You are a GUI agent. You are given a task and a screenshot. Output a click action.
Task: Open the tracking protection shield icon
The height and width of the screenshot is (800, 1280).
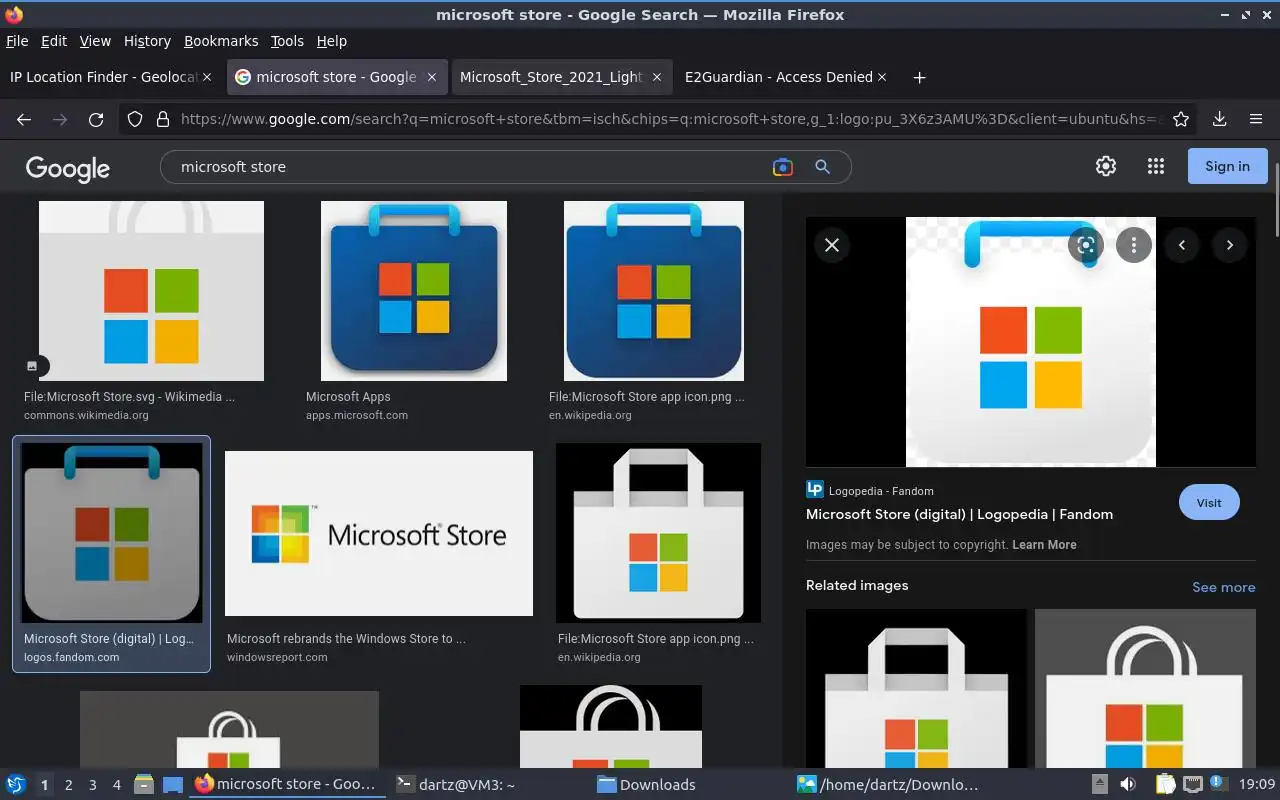[135, 119]
